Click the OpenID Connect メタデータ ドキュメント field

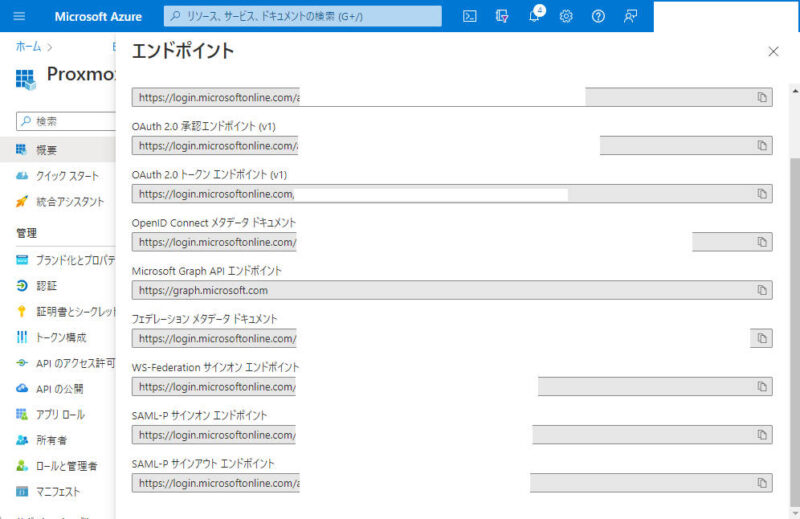(x=452, y=242)
